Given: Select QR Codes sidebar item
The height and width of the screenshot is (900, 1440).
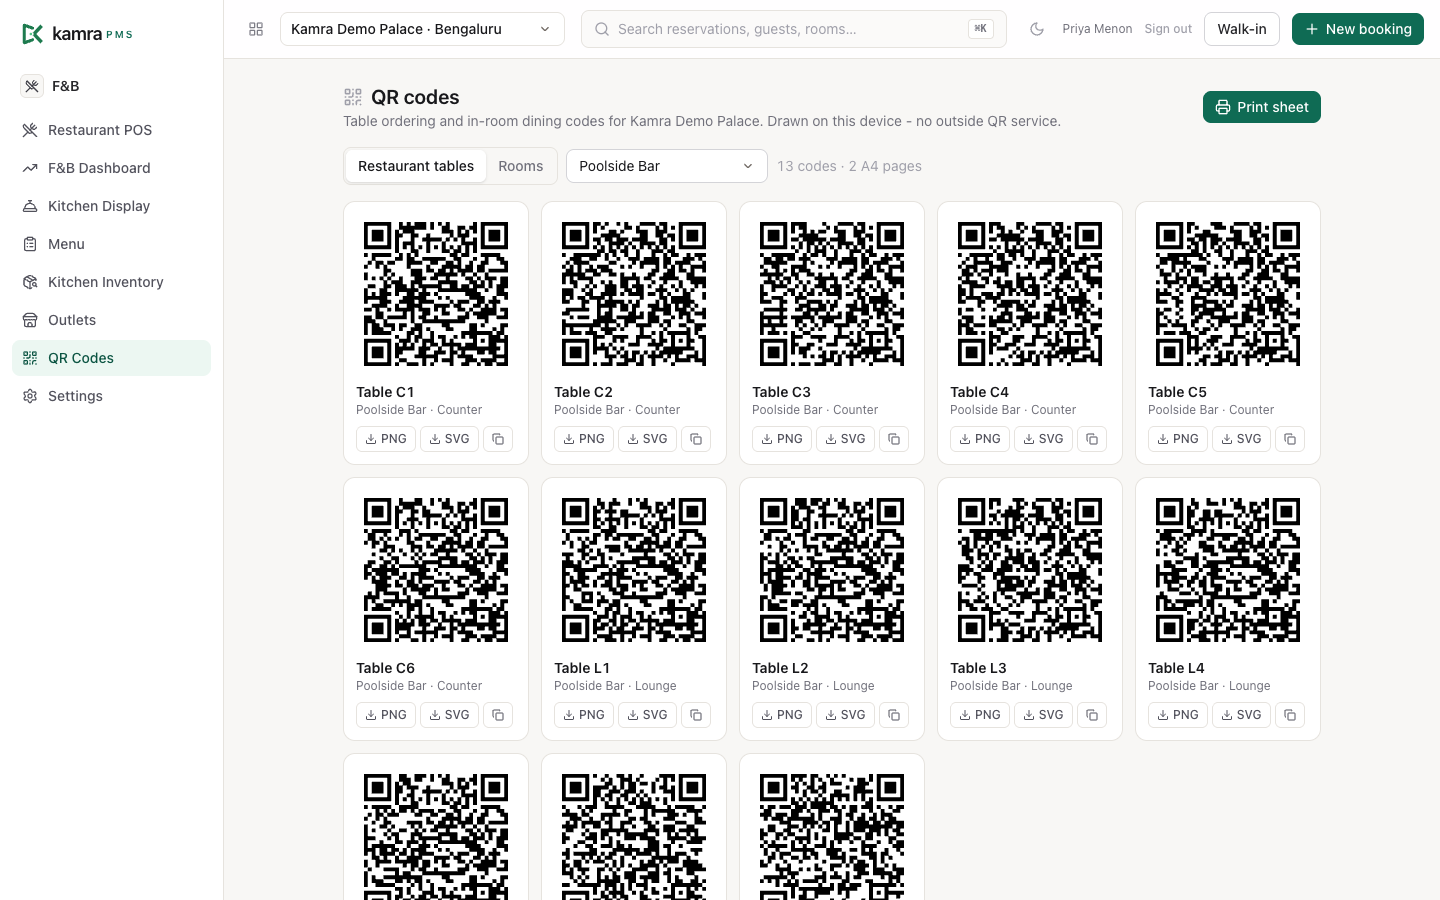Looking at the screenshot, I should coord(111,358).
